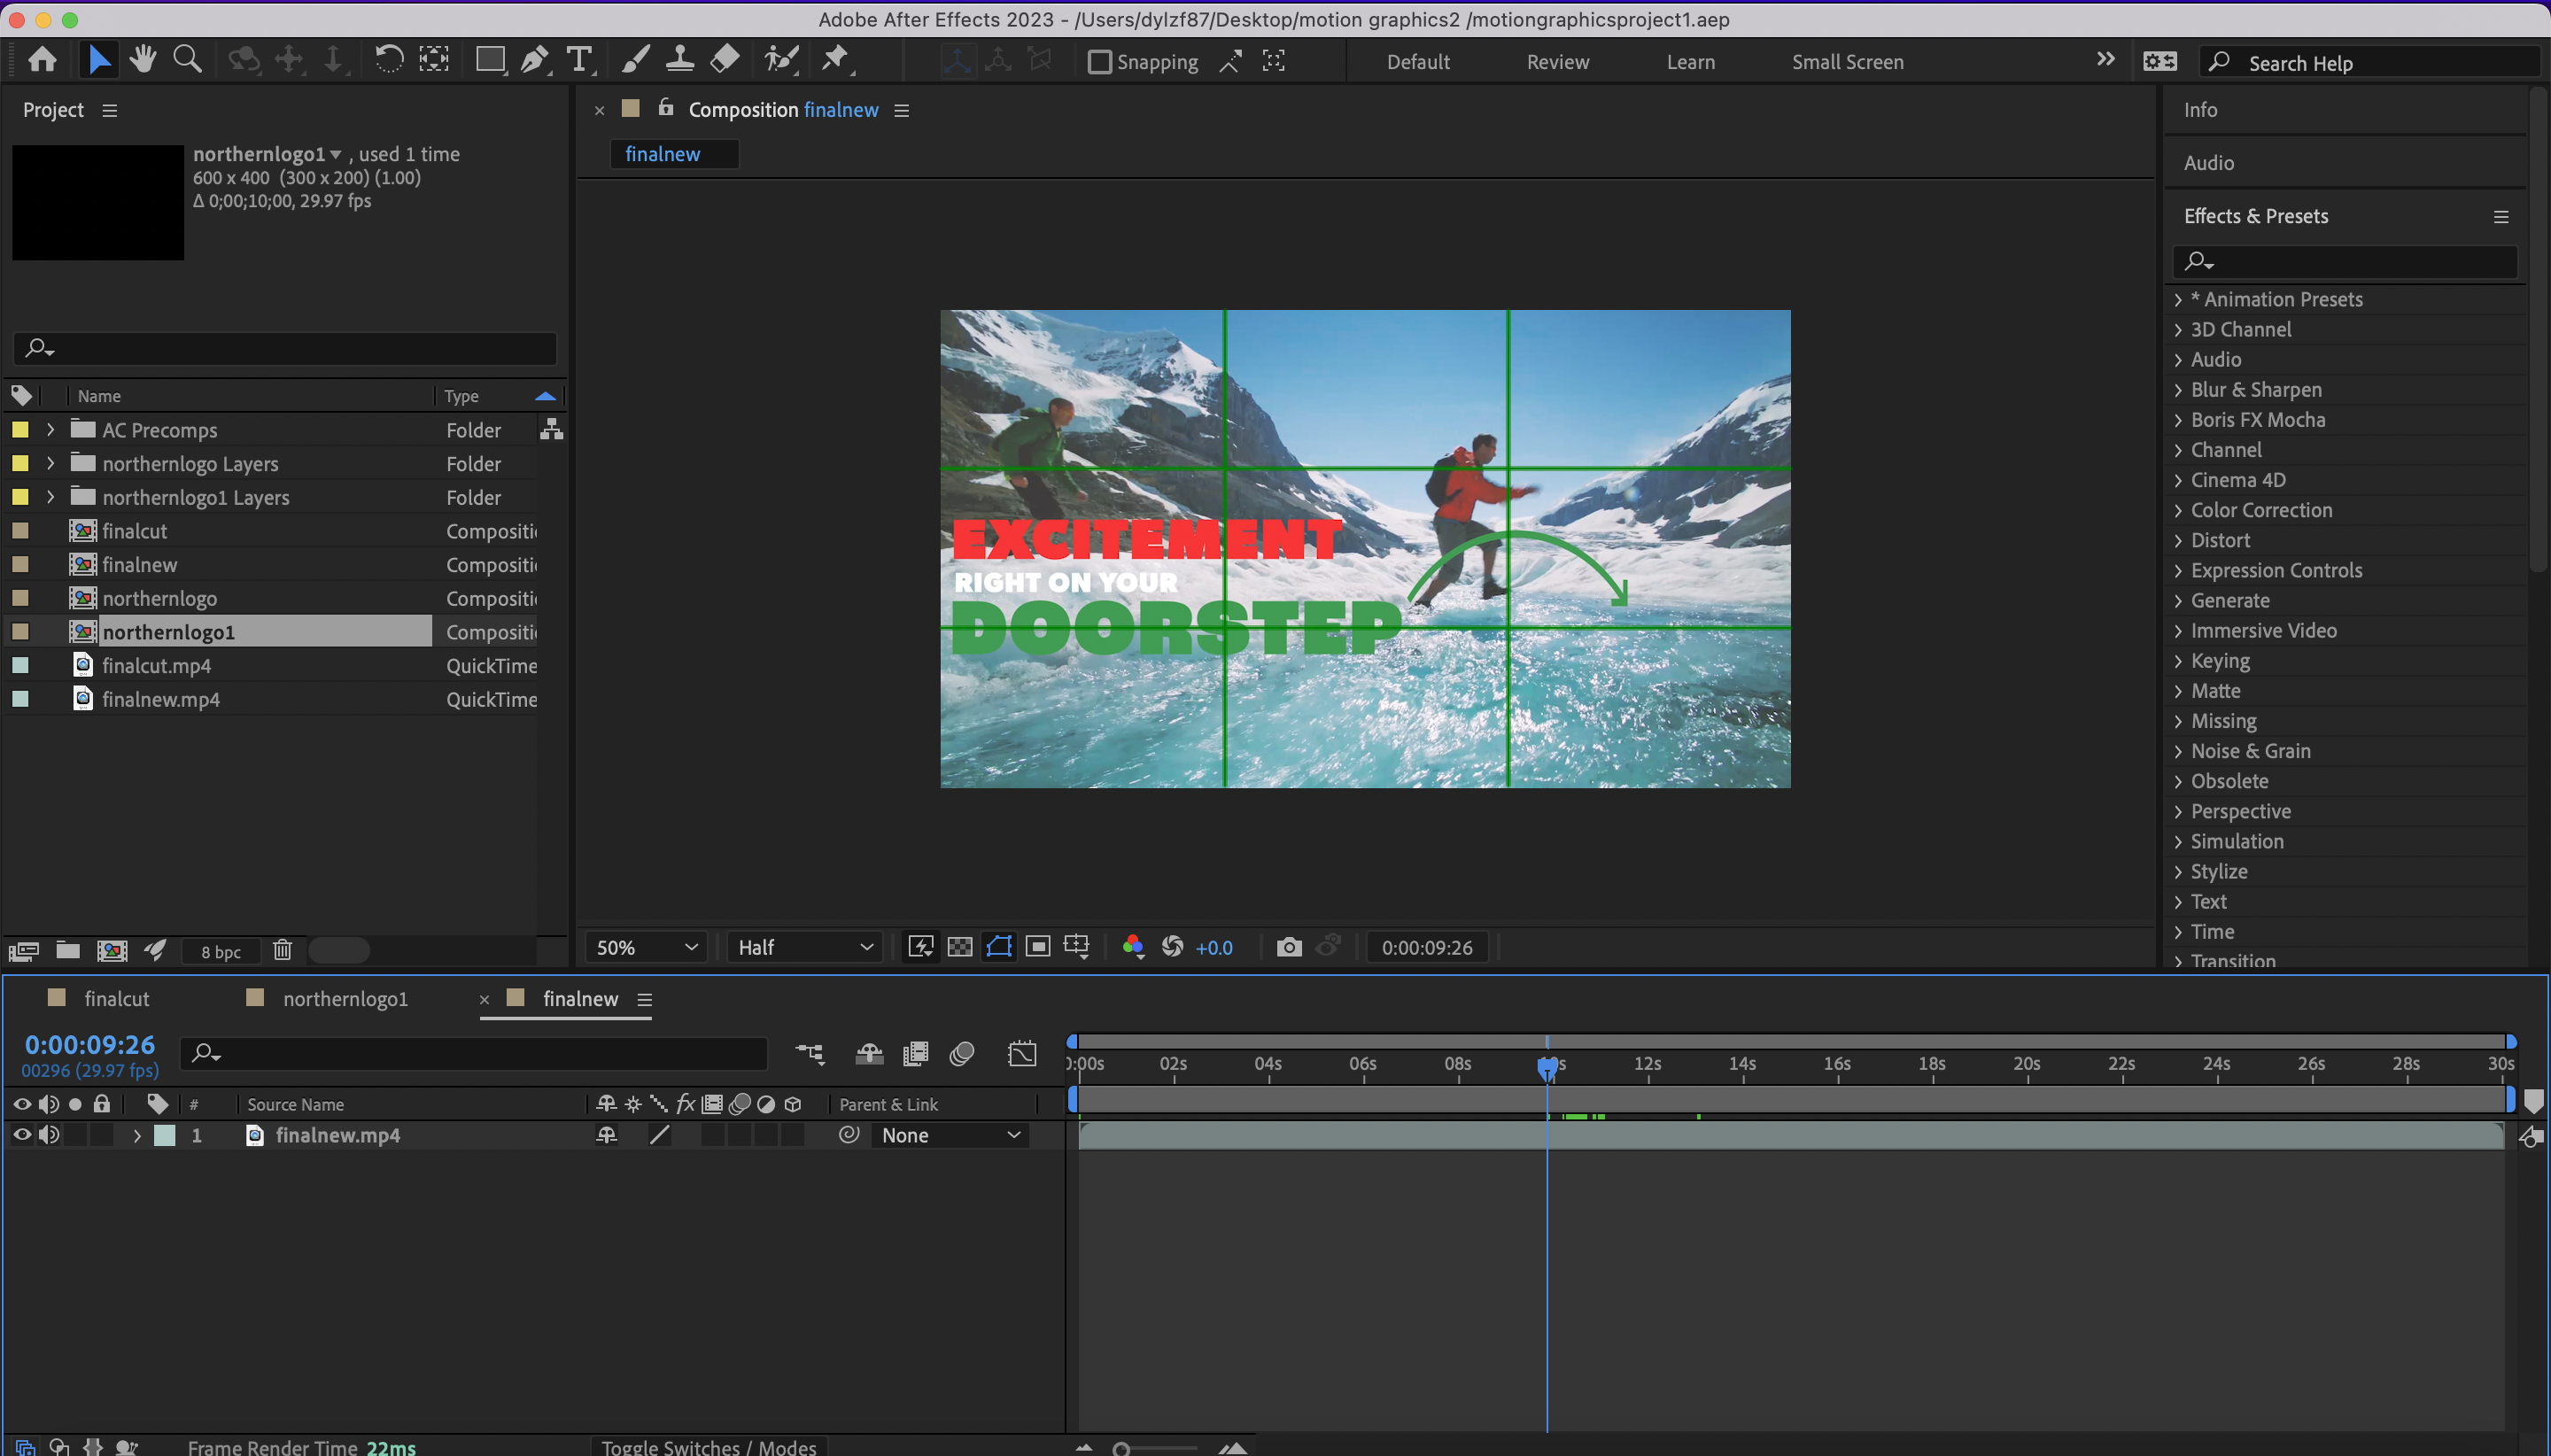Viewport: 2551px width, 1456px height.
Task: Create a new folder in Project panel
Action: [68, 950]
